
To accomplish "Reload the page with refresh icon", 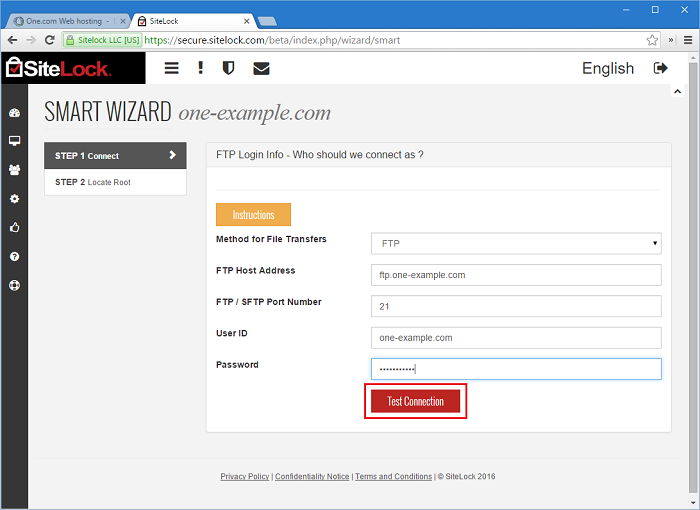I will click(50, 40).
